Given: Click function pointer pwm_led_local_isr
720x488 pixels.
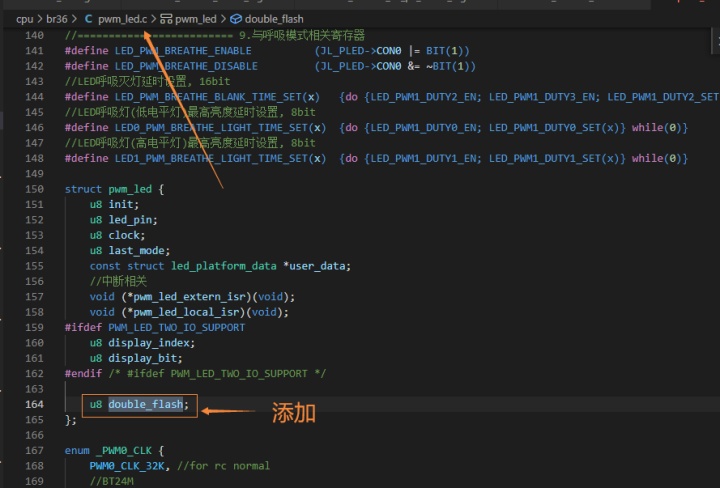Looking at the screenshot, I should pos(186,312).
